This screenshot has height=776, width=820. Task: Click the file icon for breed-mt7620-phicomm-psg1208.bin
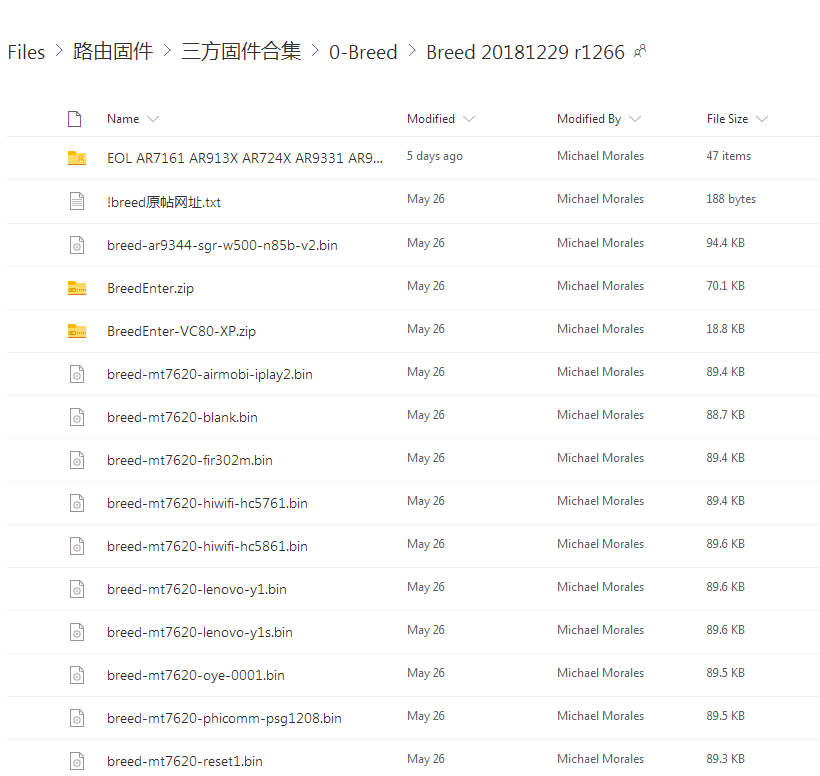[77, 718]
